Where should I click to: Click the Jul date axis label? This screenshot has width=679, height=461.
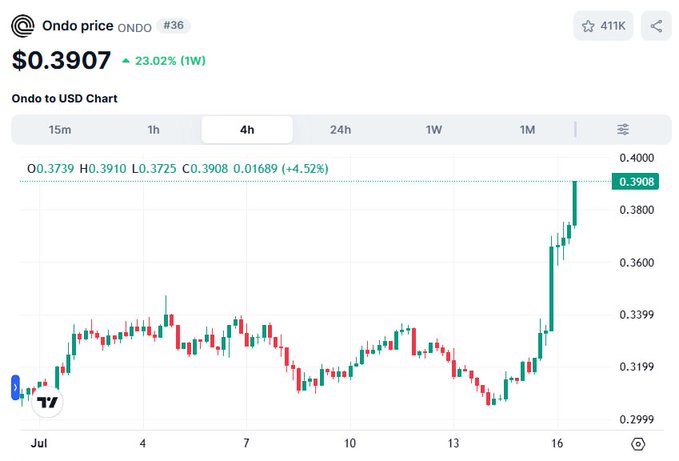coord(39,443)
